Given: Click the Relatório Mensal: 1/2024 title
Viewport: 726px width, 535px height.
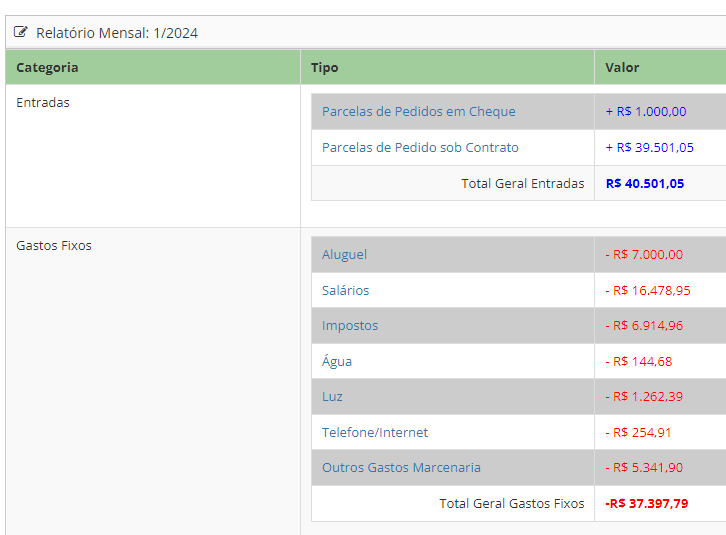Looking at the screenshot, I should tap(117, 32).
